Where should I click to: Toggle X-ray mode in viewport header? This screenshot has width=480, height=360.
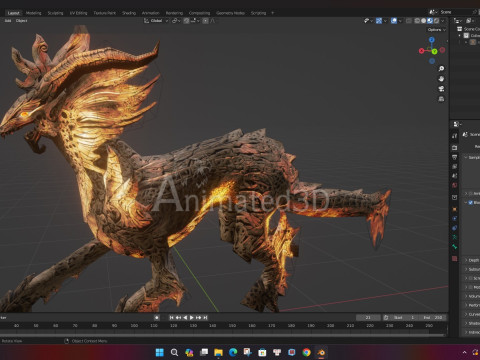[x=409, y=21]
